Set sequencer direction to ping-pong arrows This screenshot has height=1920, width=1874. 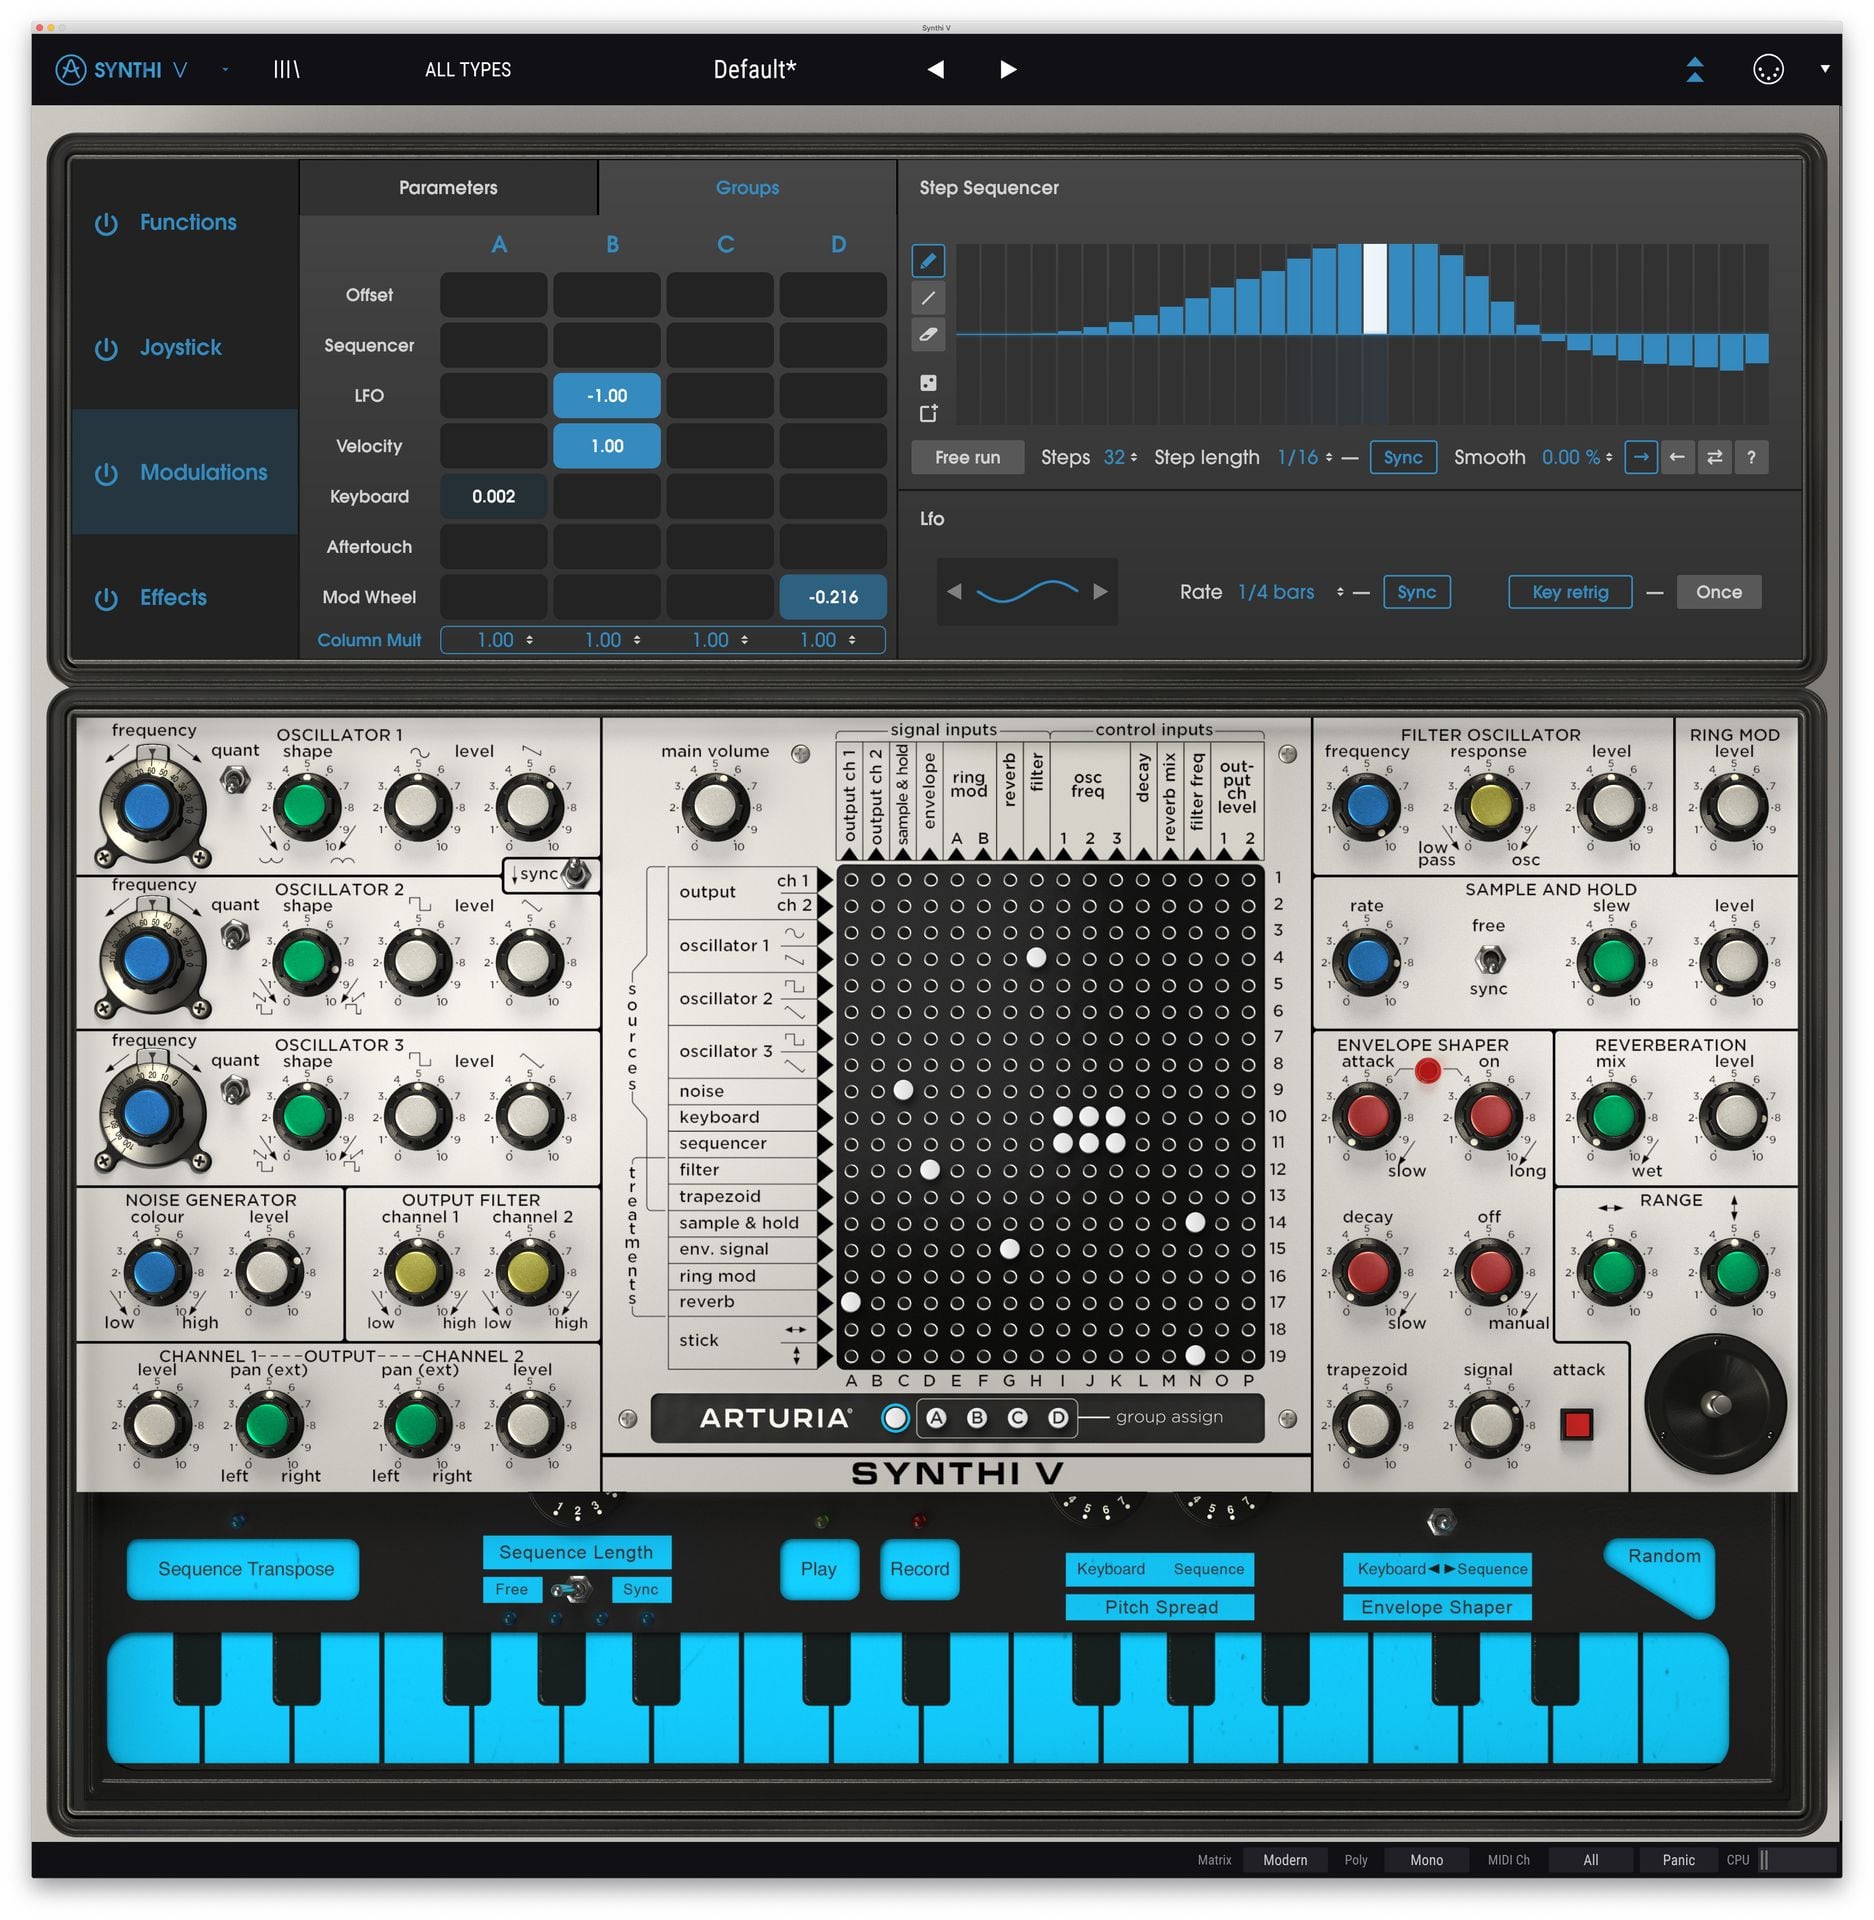coord(1714,457)
